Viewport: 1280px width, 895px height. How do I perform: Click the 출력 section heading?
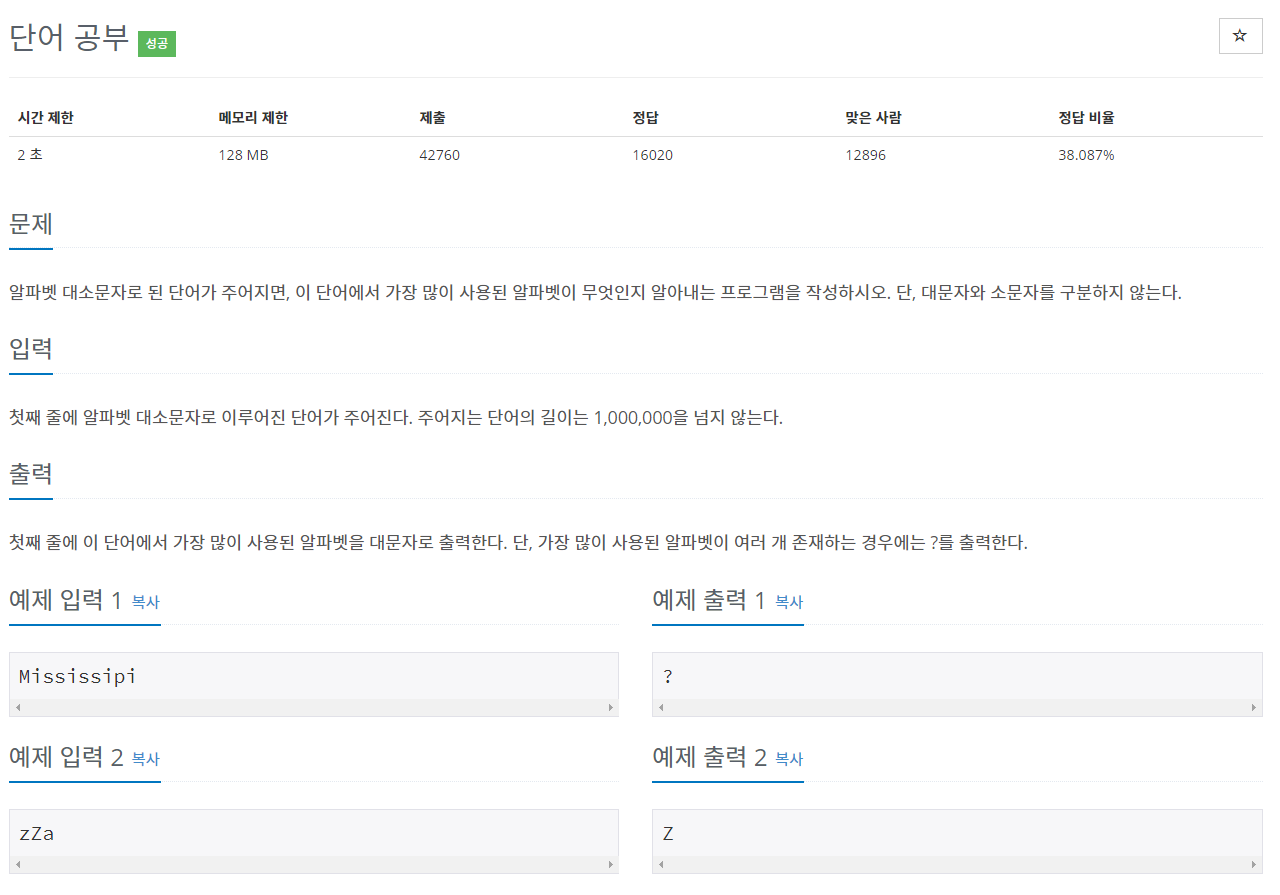point(31,474)
